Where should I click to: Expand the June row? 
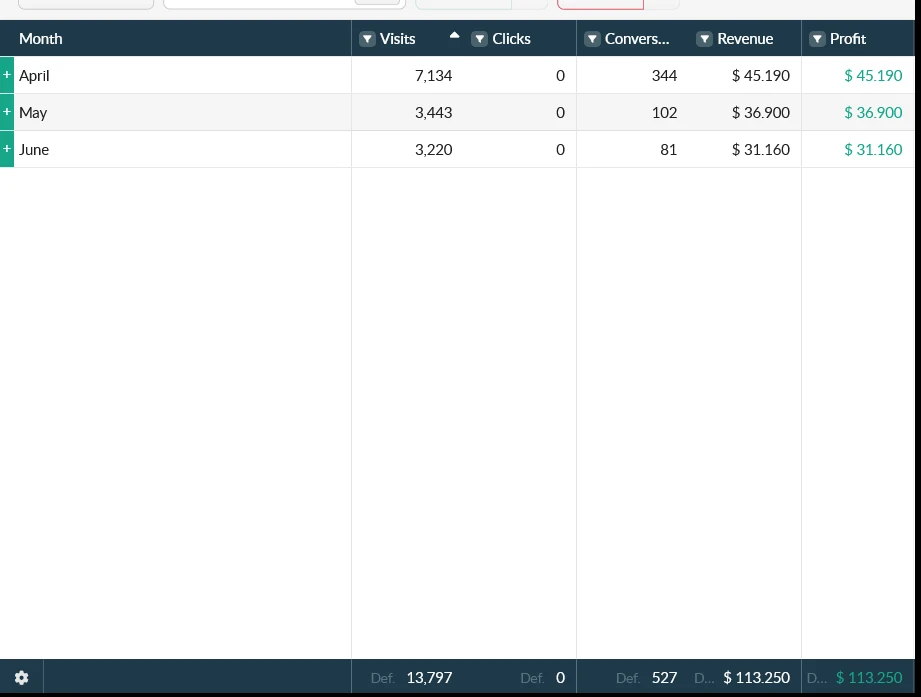click(x=7, y=149)
